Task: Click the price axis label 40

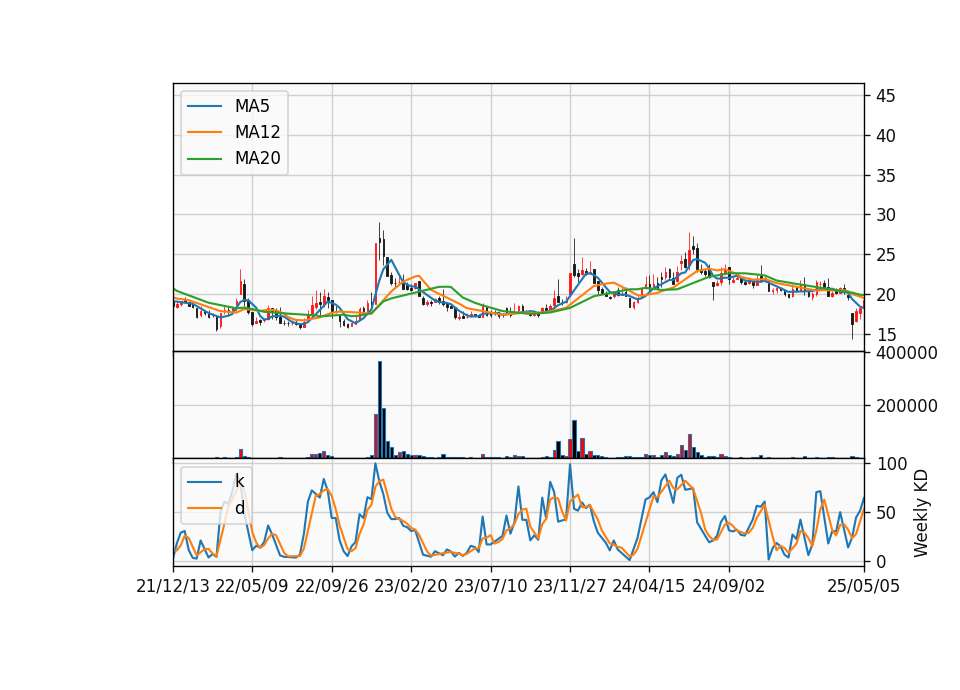Action: 885,135
